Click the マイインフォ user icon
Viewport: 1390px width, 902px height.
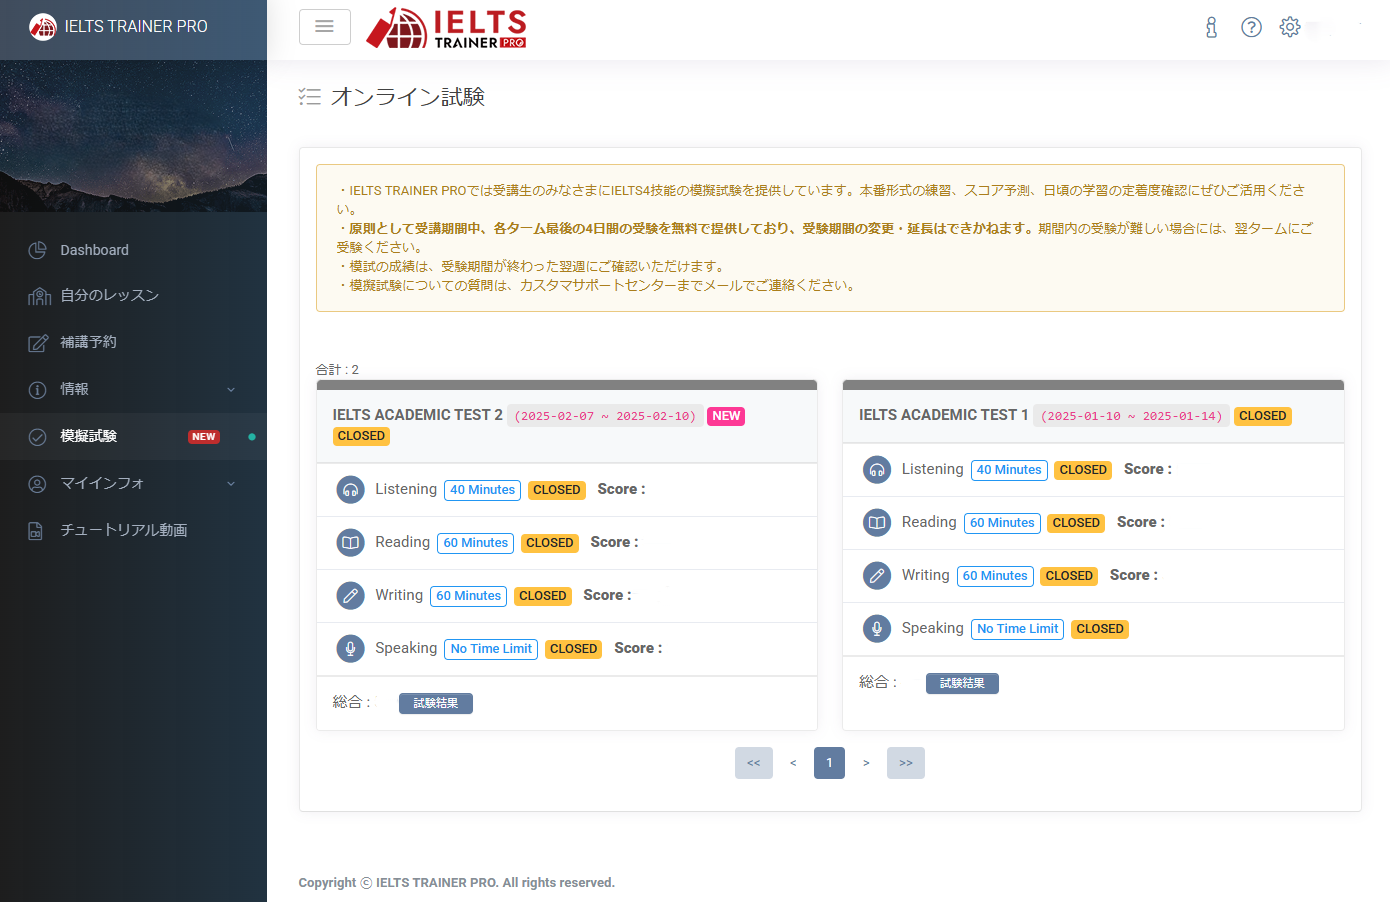coord(37,484)
